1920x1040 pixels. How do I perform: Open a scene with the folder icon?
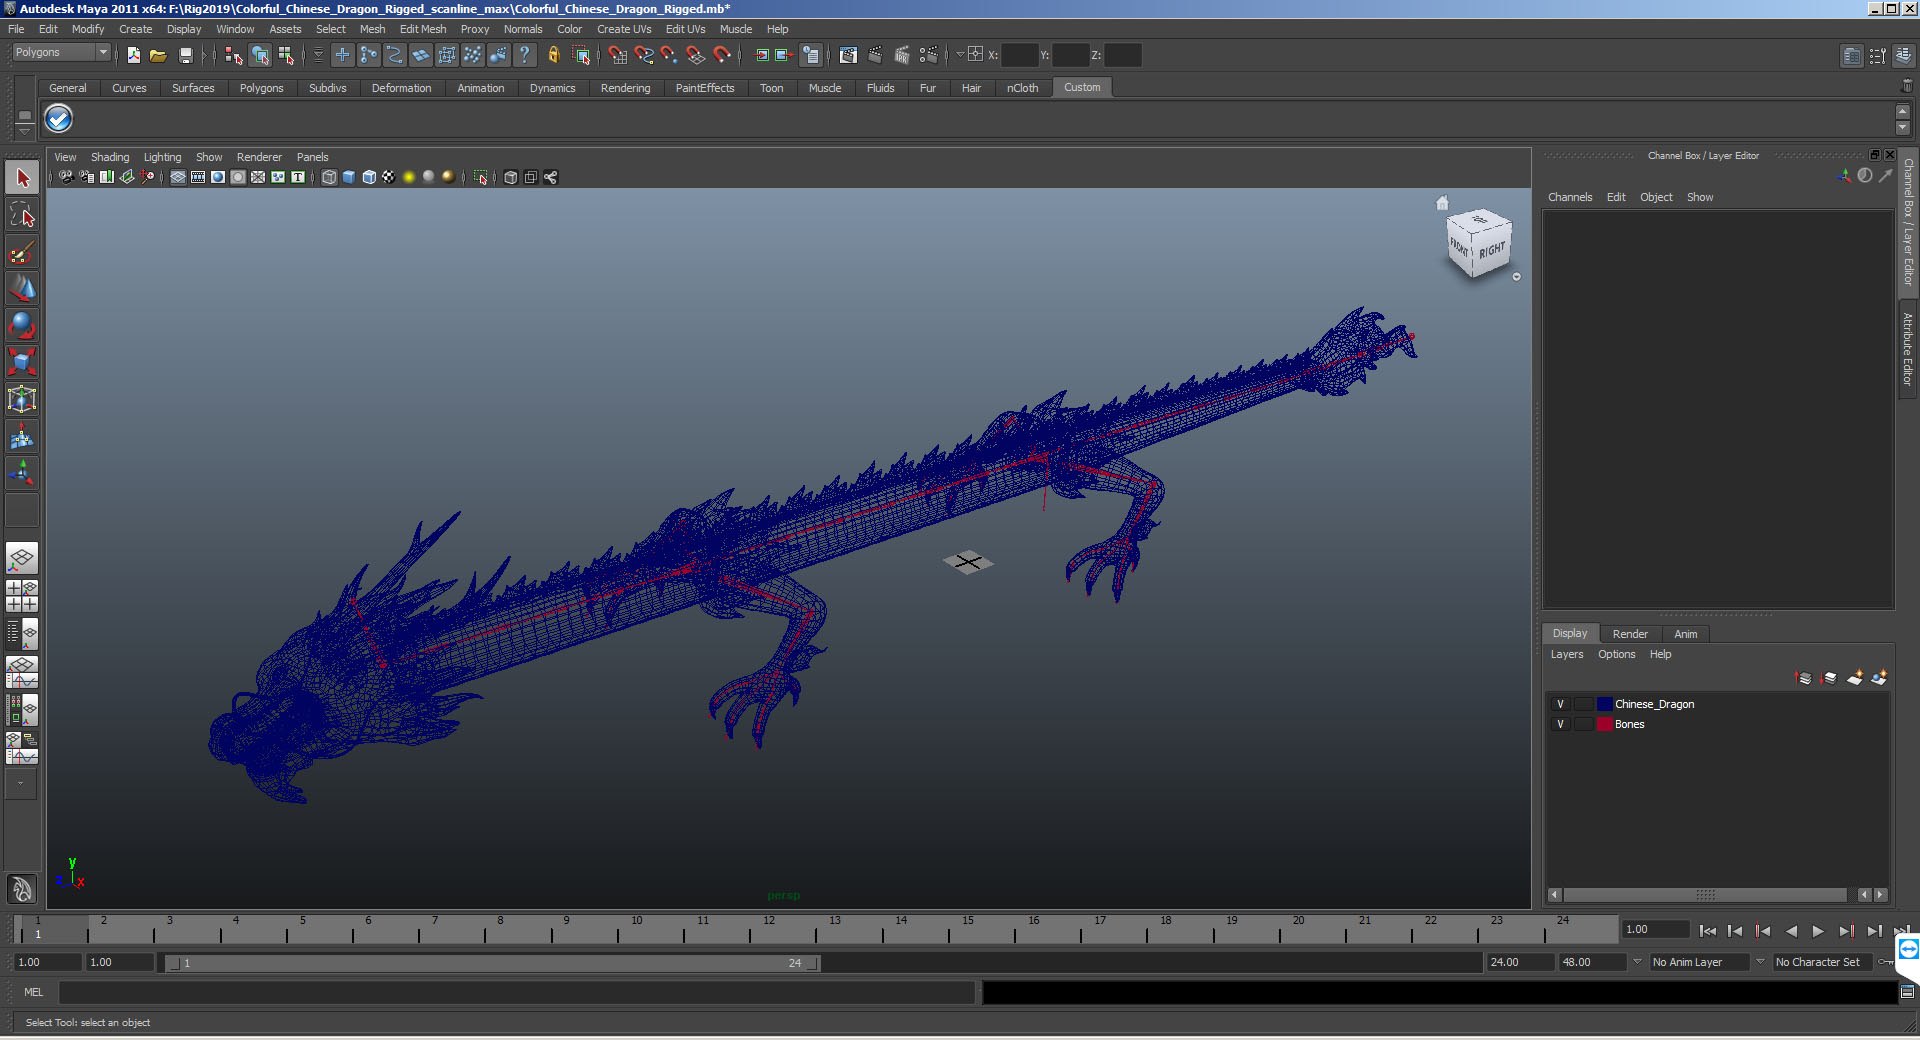(x=158, y=56)
